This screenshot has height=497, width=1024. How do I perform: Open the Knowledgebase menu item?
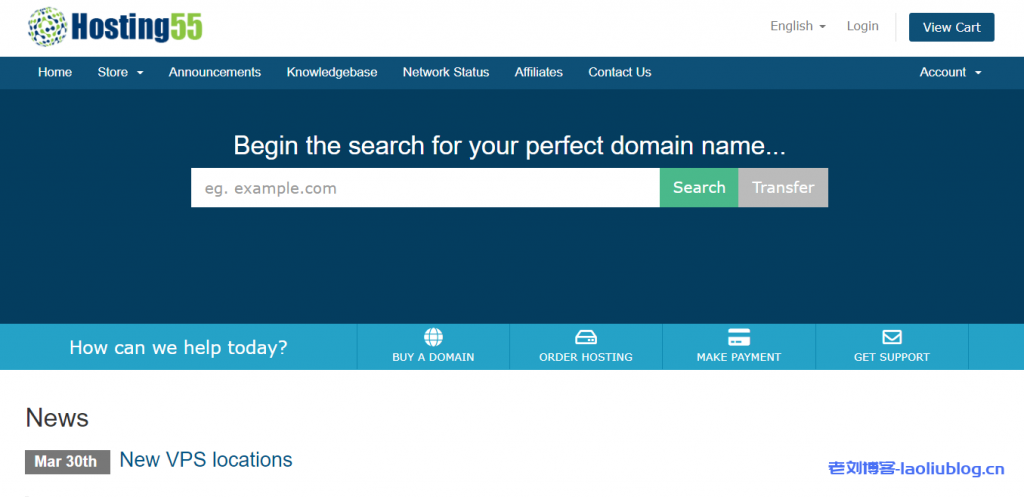click(x=332, y=72)
